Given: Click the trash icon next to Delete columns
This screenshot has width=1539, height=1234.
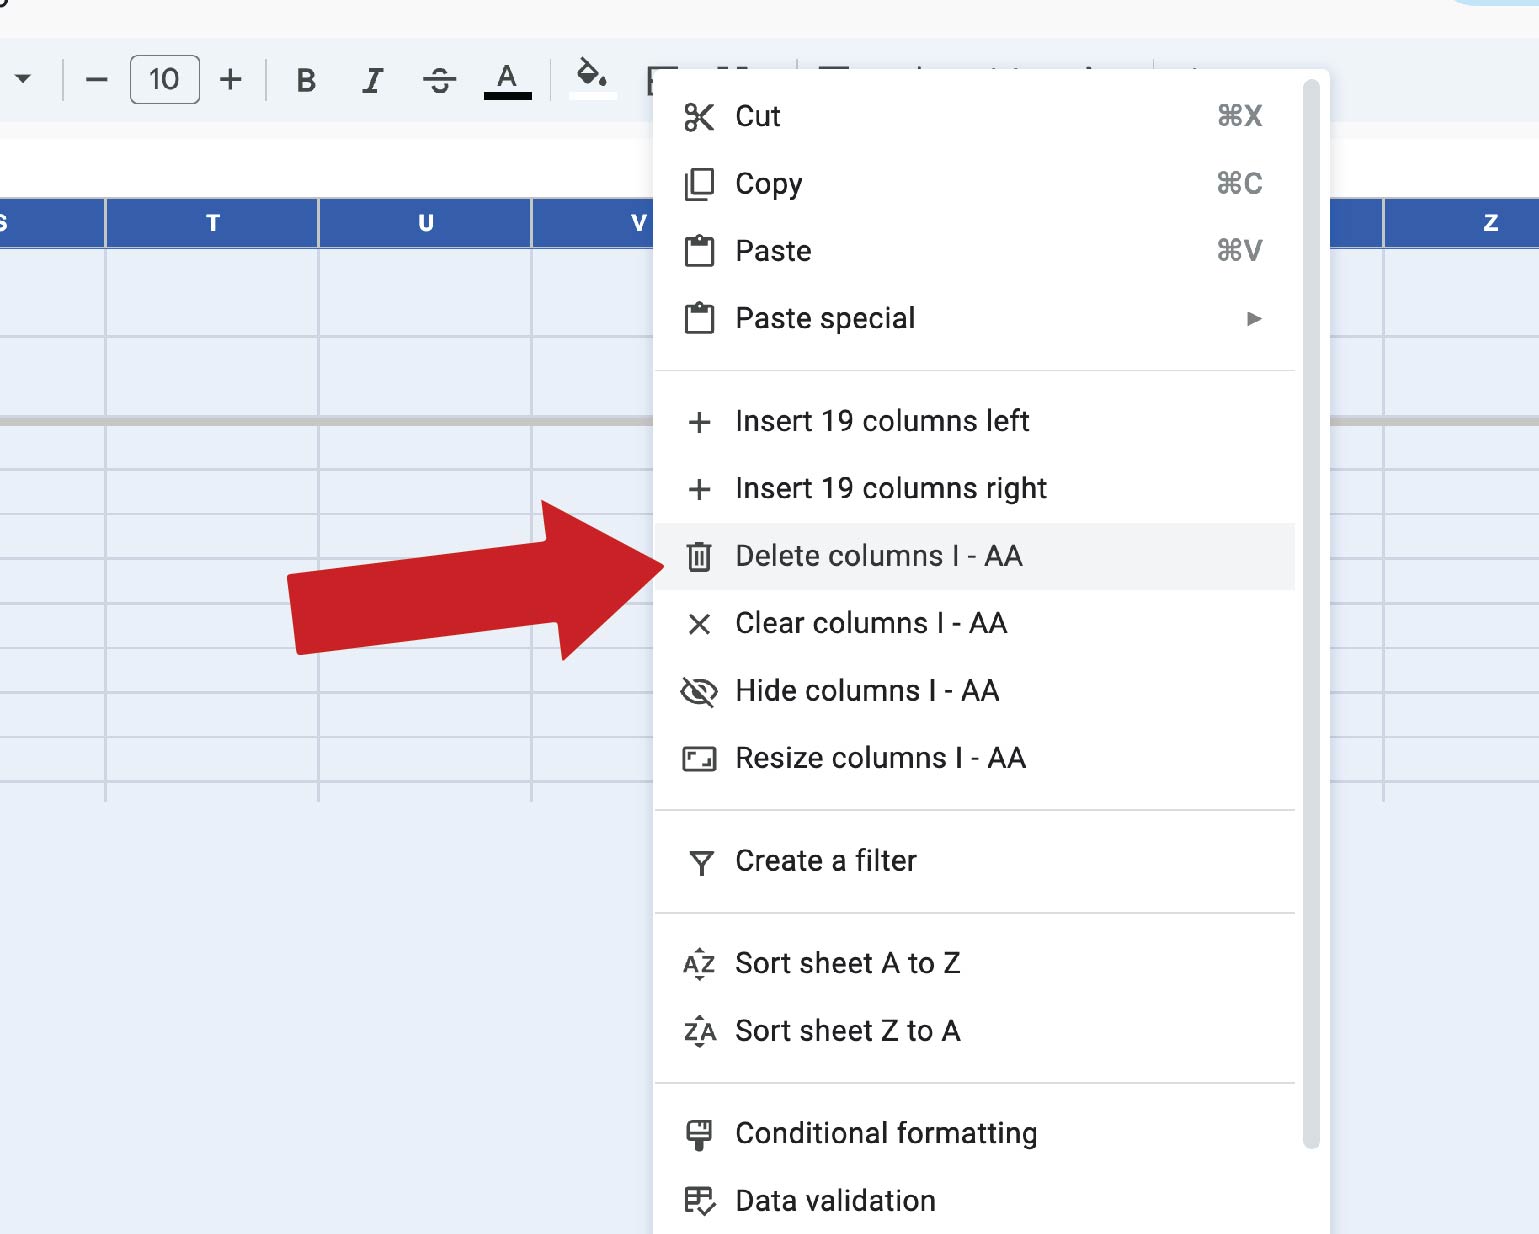Looking at the screenshot, I should click(700, 556).
